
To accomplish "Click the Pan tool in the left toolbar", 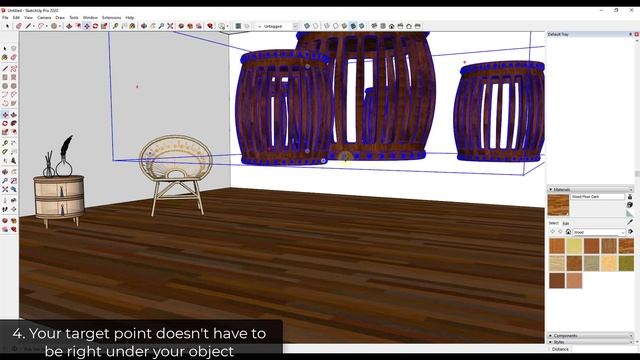I will 13,172.
